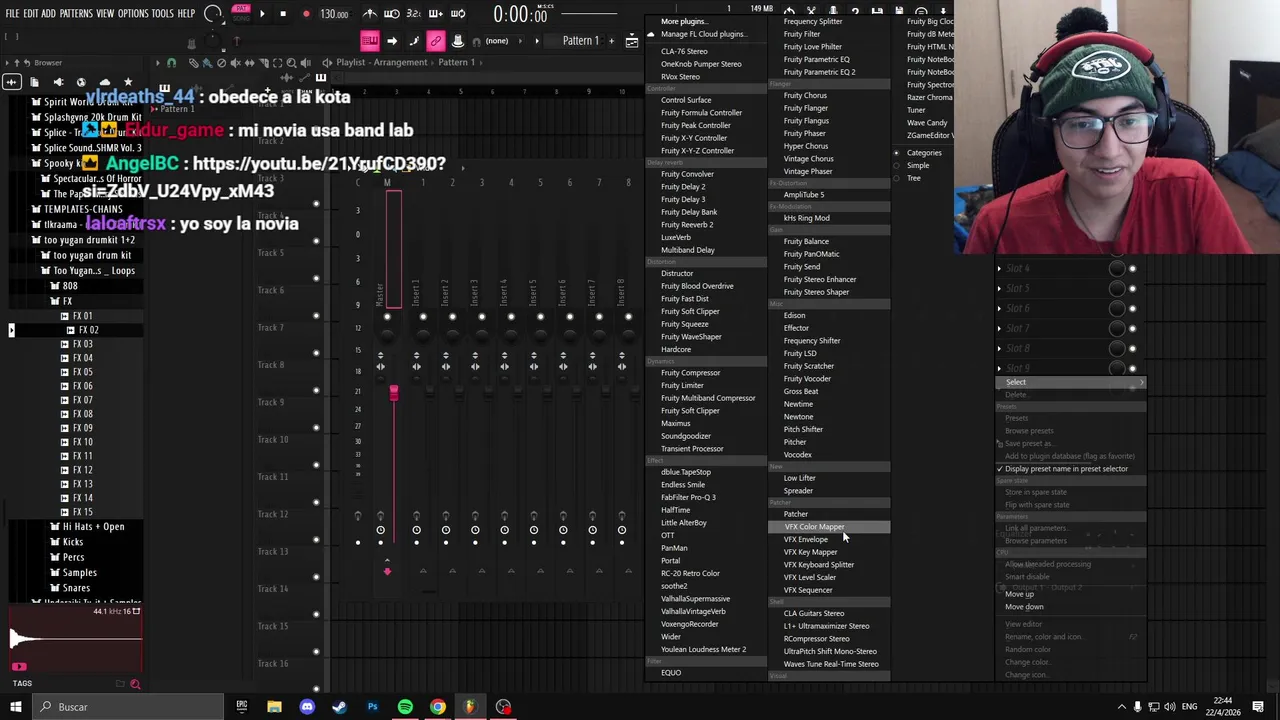The image size is (1280, 720).
Task: Choose VFX Color Mapper plugin
Action: (x=828, y=527)
